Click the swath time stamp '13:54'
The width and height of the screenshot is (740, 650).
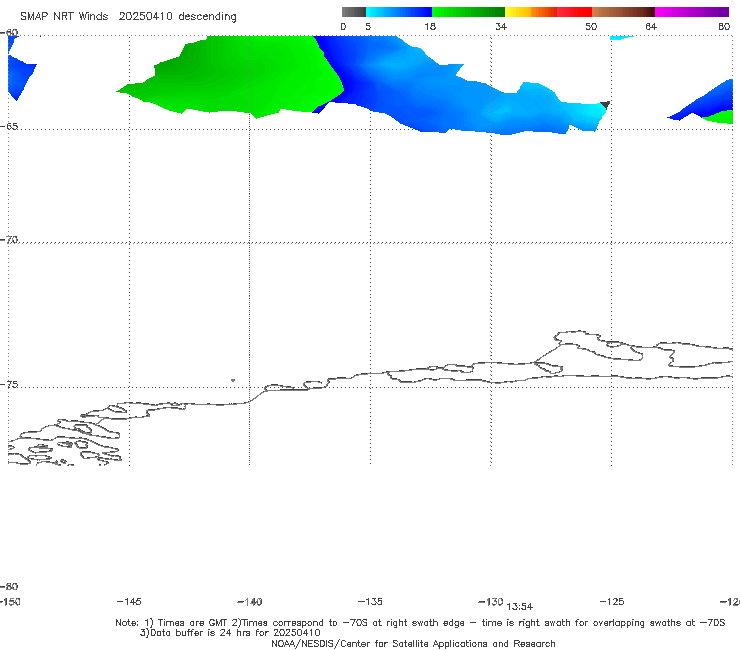(520, 607)
